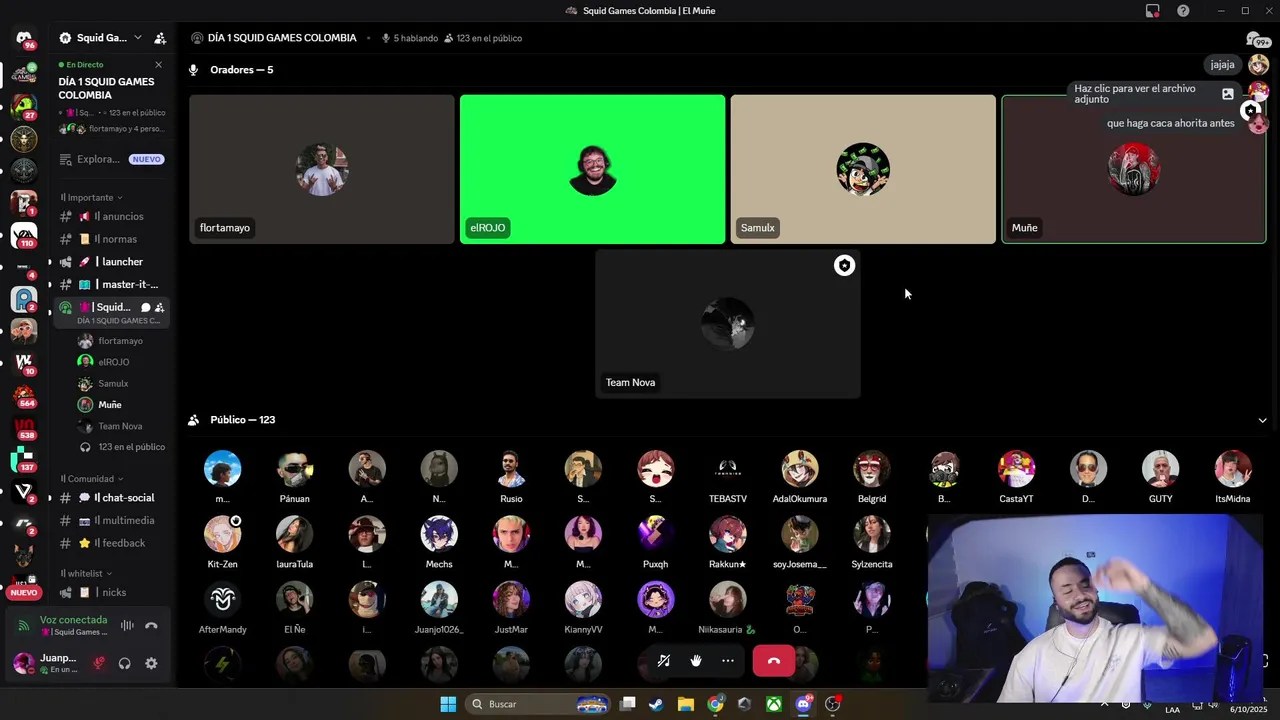The height and width of the screenshot is (720, 1280).
Task: Open the server with 564 badge
Action: click(23, 395)
